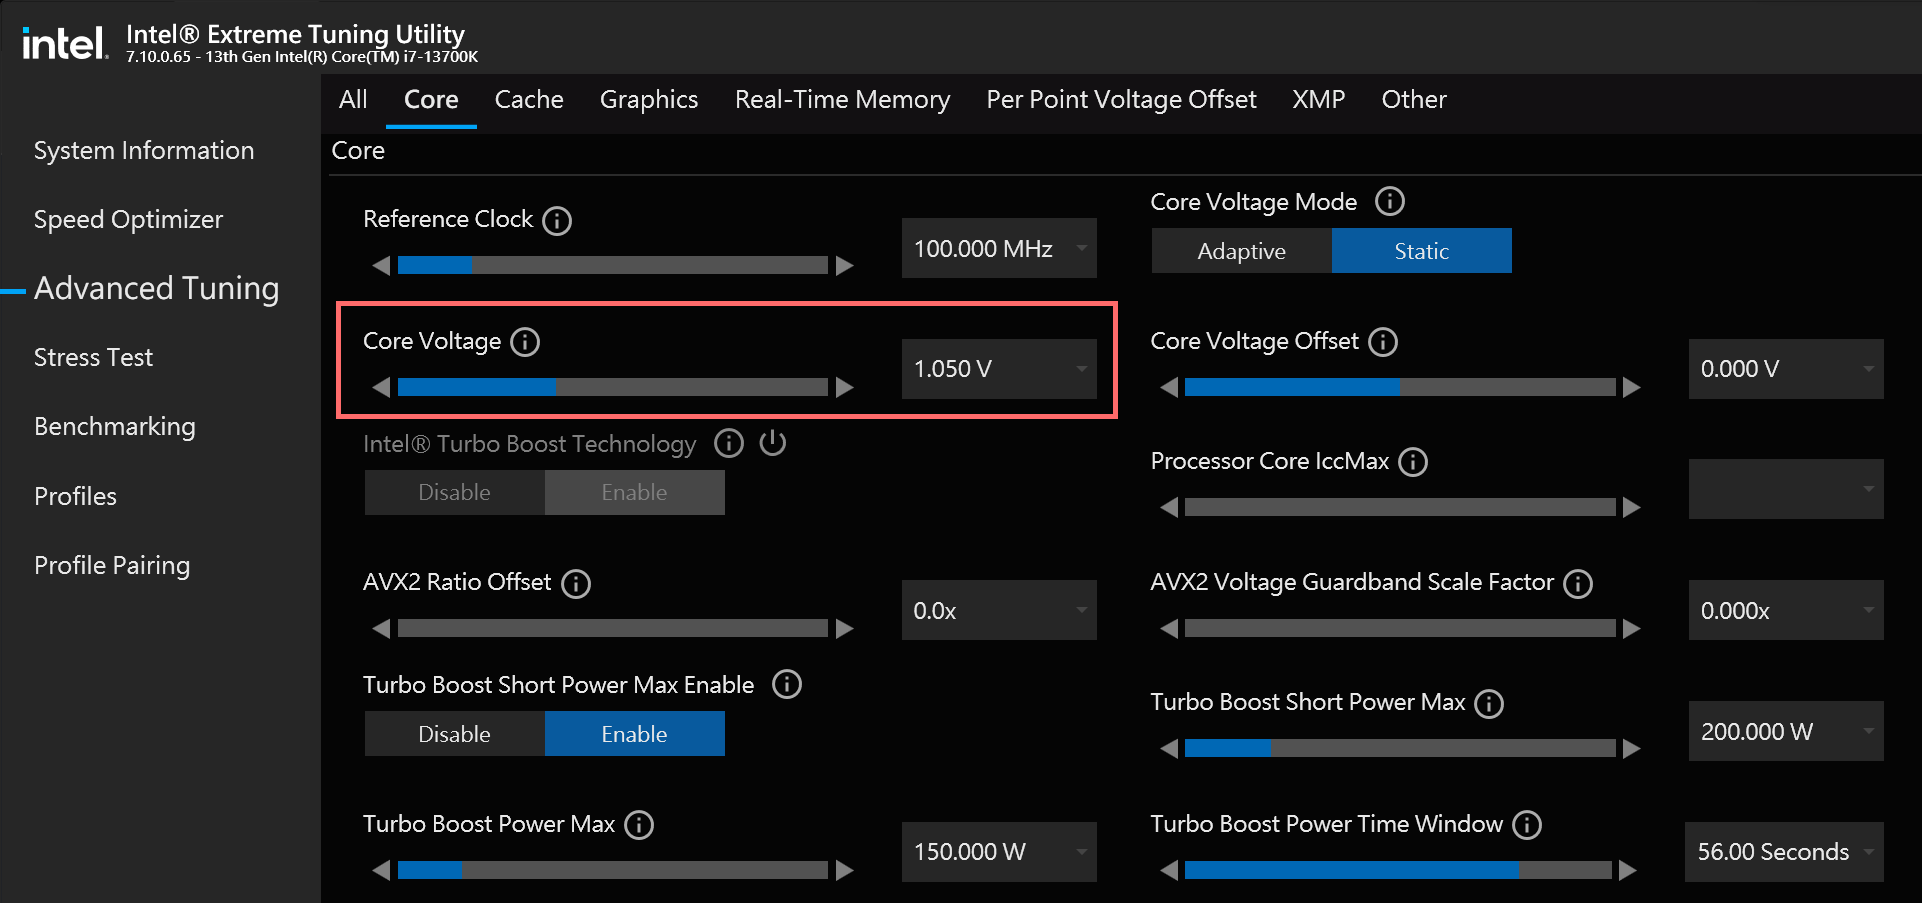
Task: Click right arrow on Turbo Boost Power Max slider
Action: [845, 870]
